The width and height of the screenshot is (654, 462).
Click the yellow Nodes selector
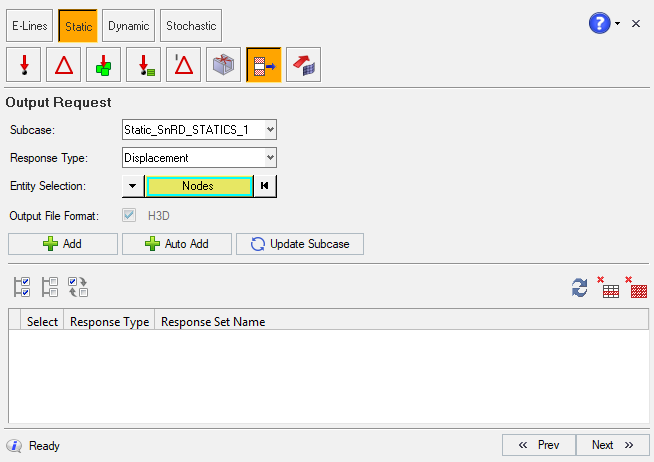[x=199, y=186]
